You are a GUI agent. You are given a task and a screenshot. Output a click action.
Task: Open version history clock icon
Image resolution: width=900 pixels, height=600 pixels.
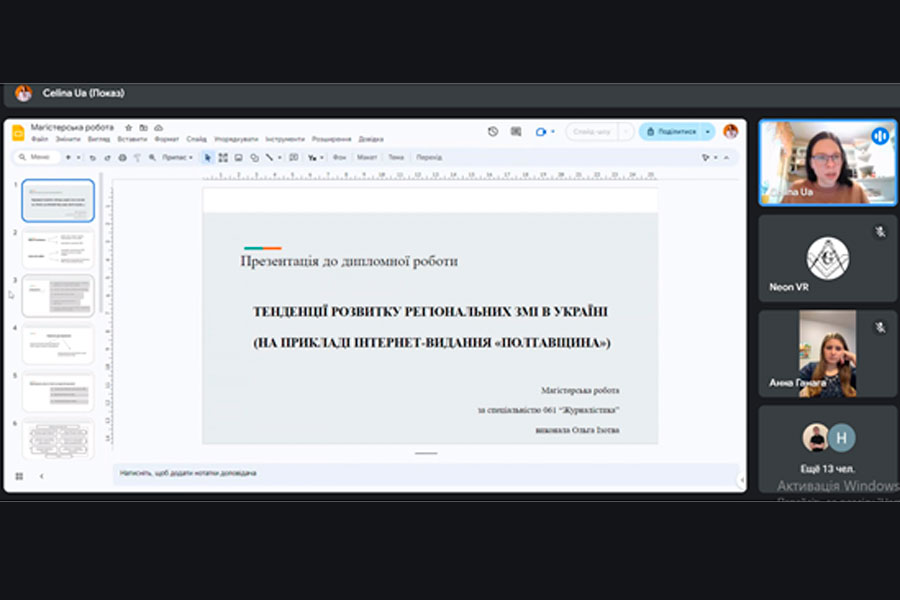(492, 131)
